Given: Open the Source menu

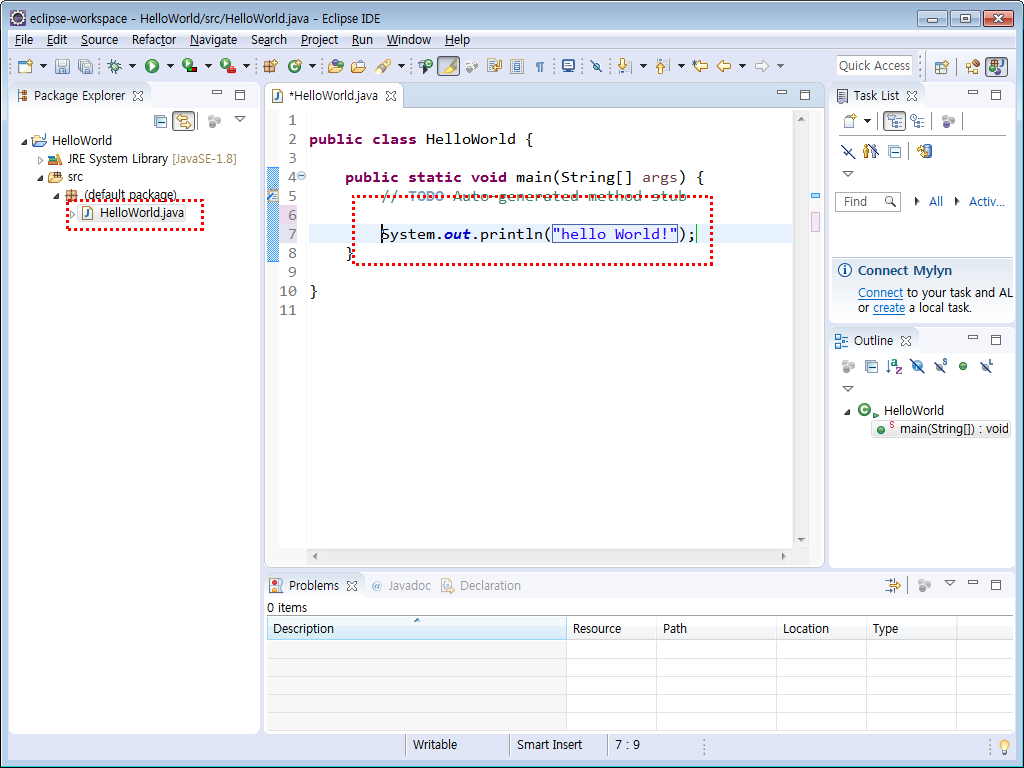Looking at the screenshot, I should (99, 40).
